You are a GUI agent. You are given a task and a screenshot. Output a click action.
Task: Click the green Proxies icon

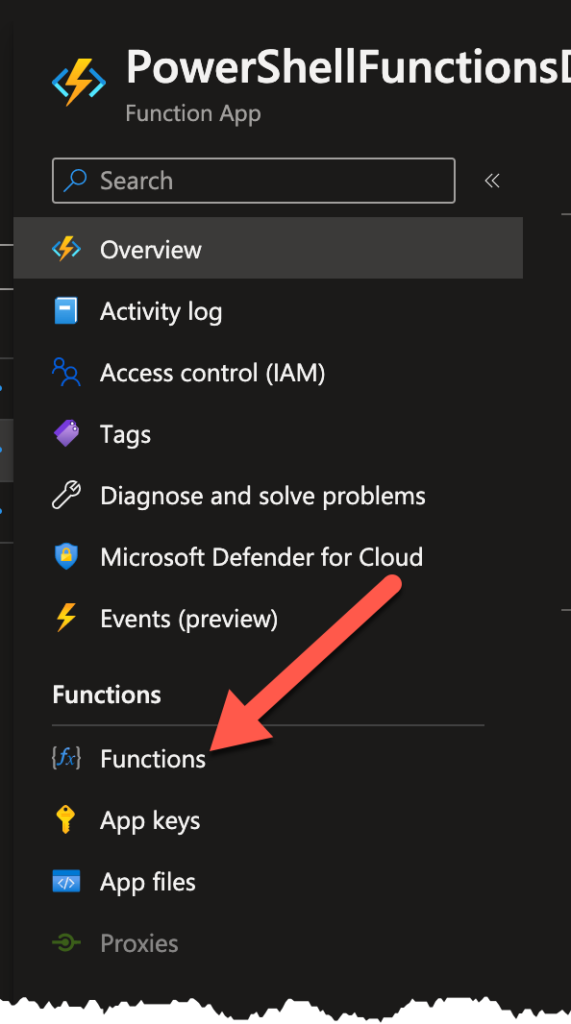pos(66,943)
